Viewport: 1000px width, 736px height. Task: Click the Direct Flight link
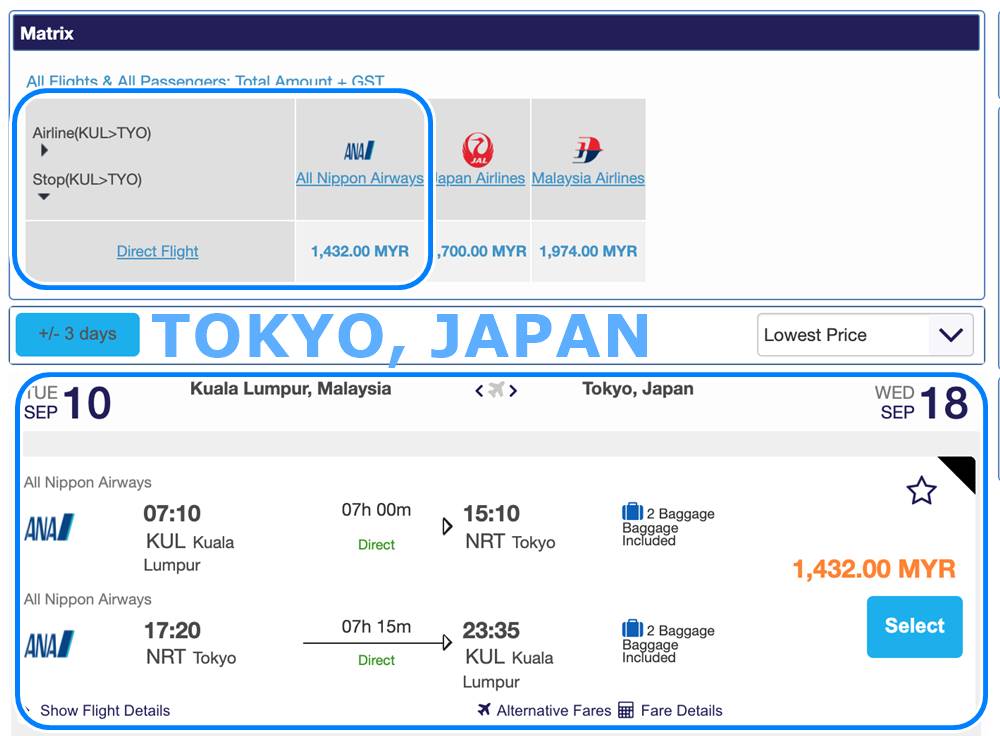[158, 251]
